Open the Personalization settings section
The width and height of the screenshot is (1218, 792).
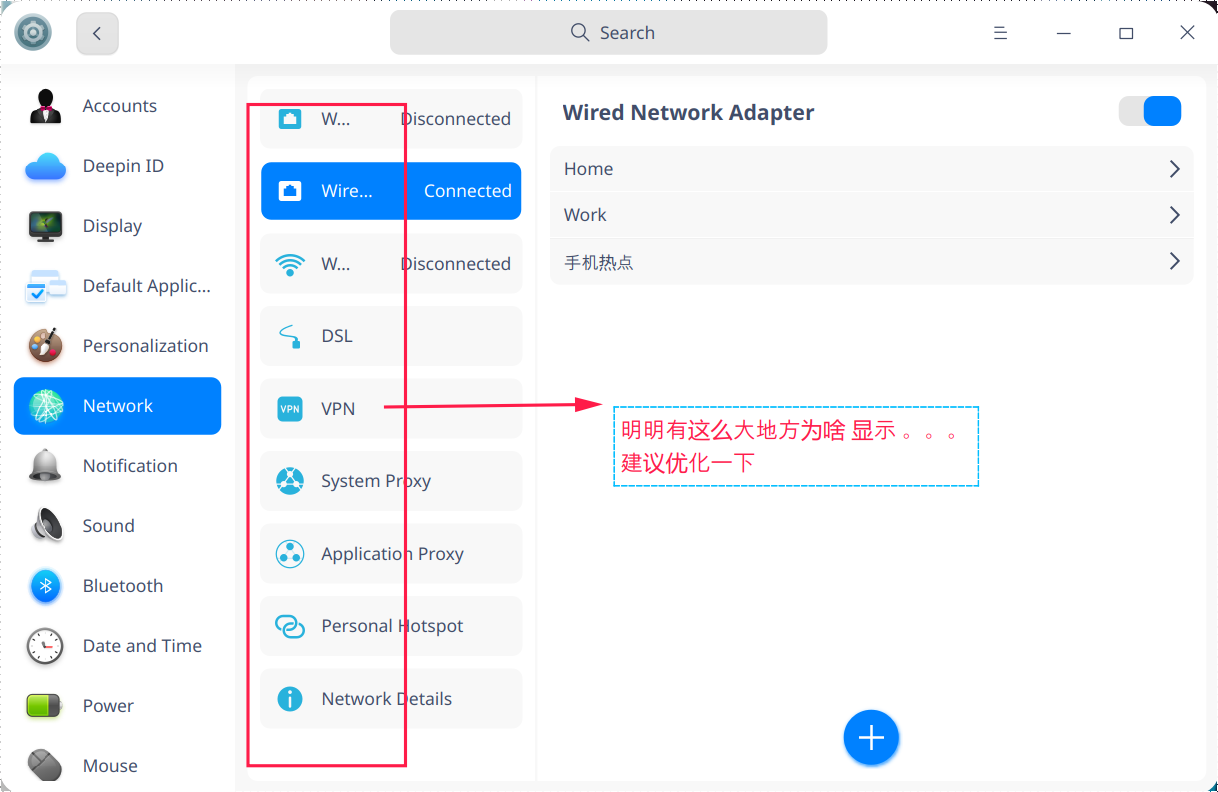[x=117, y=346]
